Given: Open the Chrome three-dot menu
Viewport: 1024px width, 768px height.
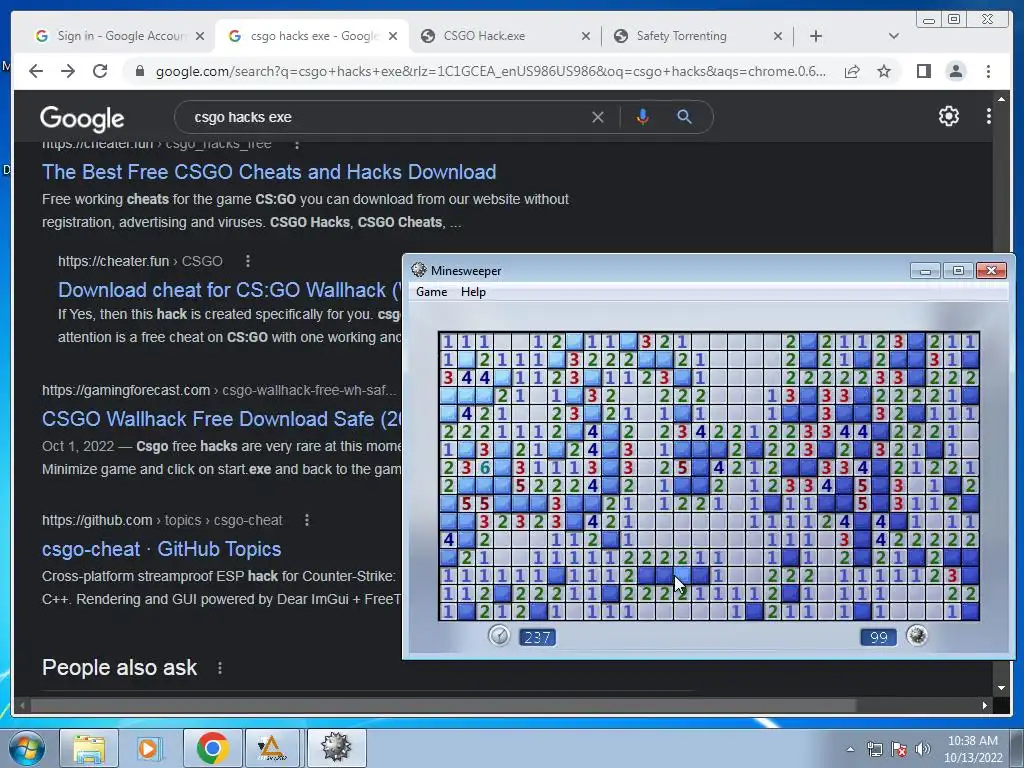Looking at the screenshot, I should [x=988, y=71].
